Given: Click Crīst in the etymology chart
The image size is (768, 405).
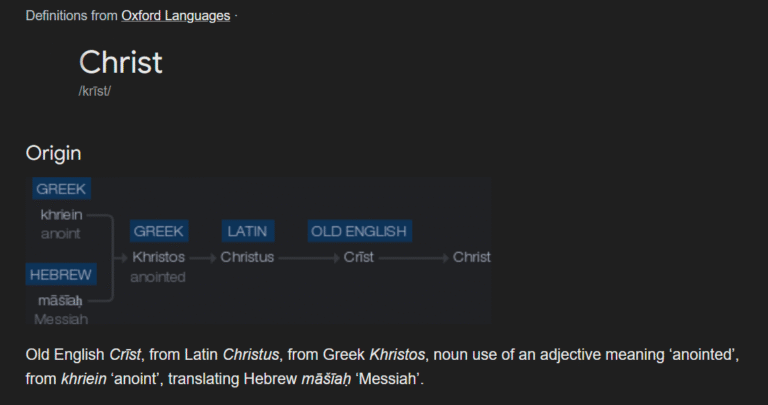Looking at the screenshot, I should coord(359,257).
